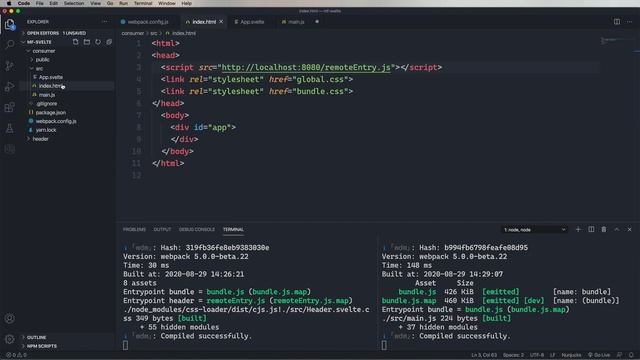Close the terminal panel
Screen dimensions: 640x360
coord(629,229)
